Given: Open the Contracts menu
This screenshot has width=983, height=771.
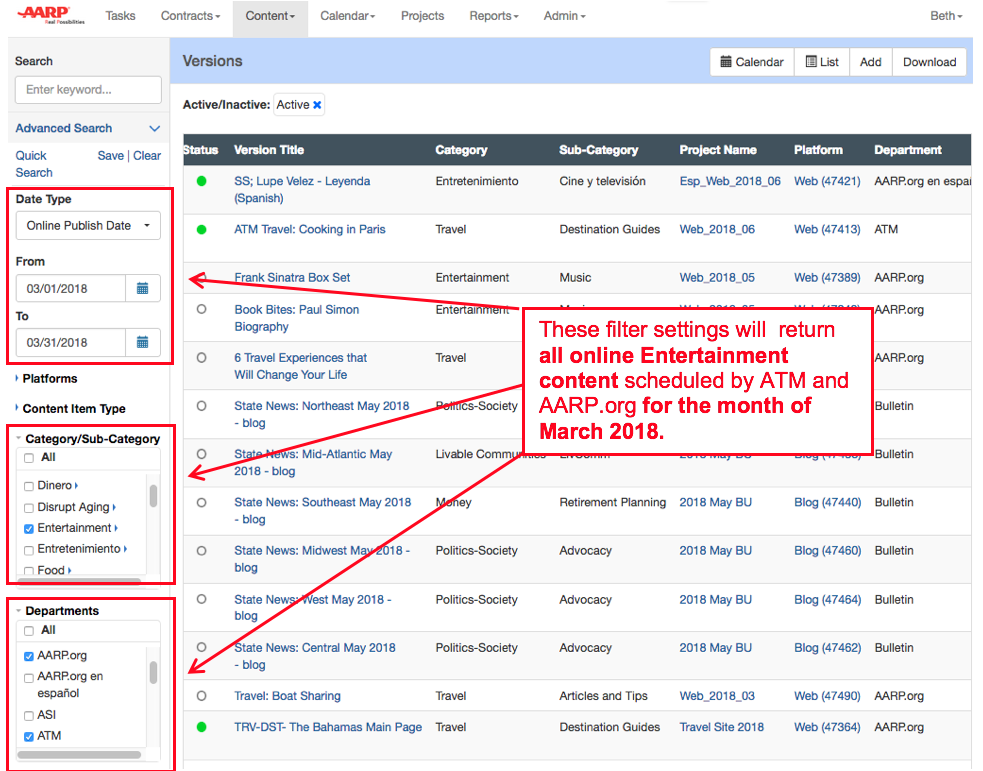Looking at the screenshot, I should (x=191, y=16).
